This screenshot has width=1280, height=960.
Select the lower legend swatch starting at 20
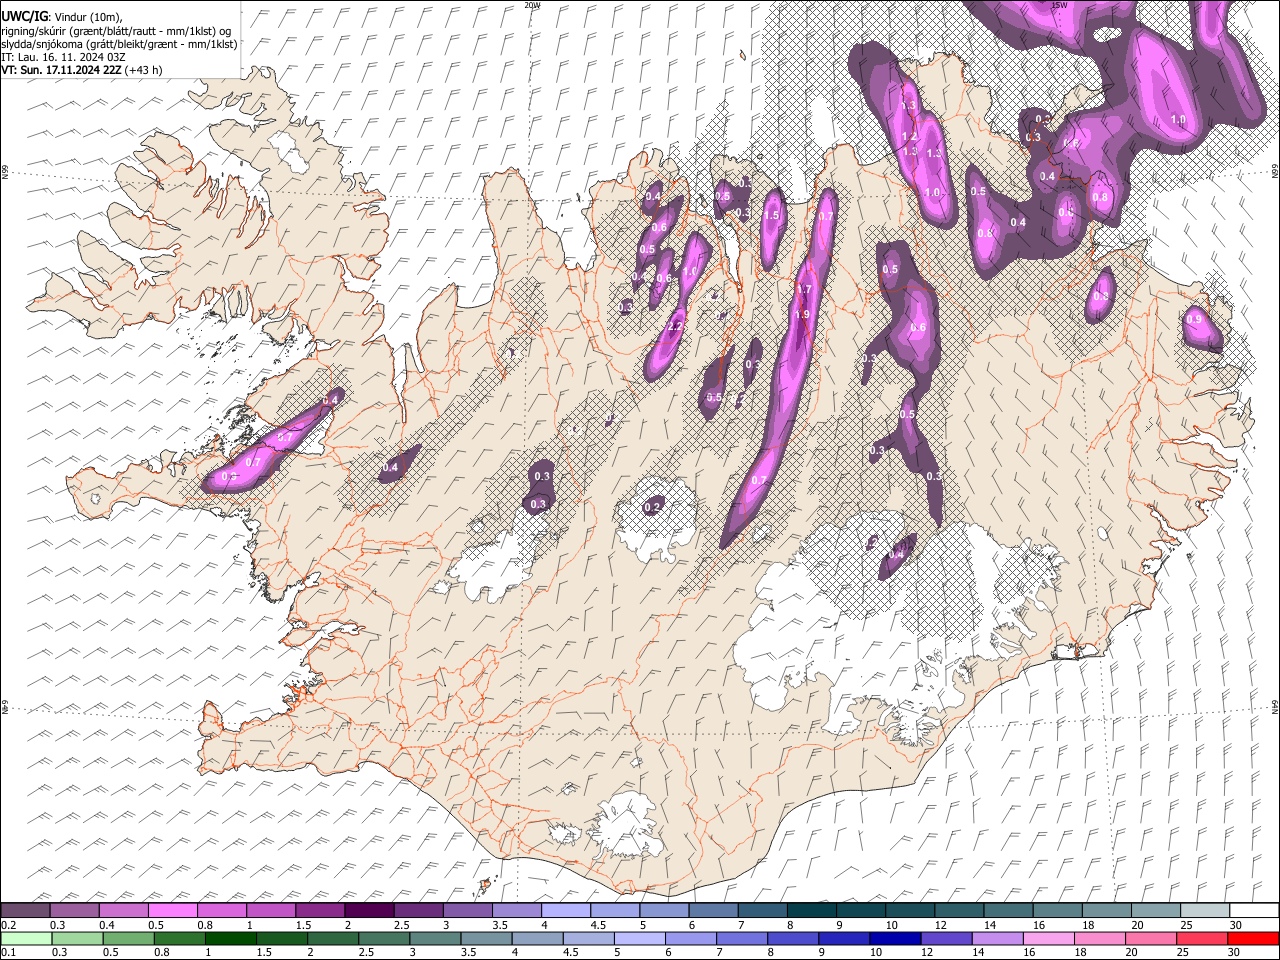(x=1149, y=938)
